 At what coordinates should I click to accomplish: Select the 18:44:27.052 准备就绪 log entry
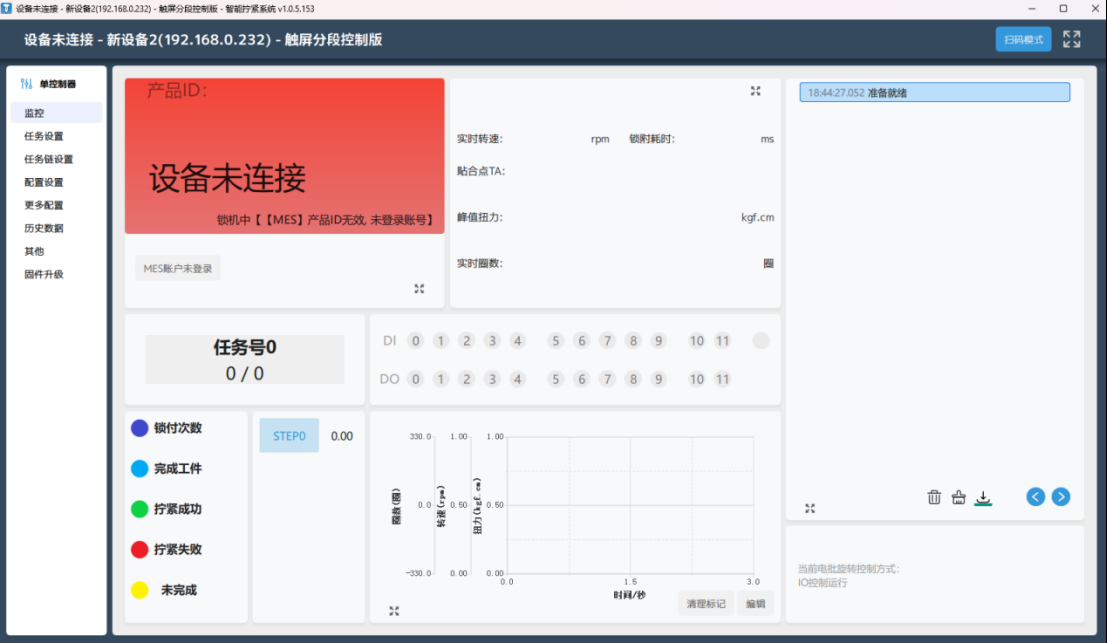(935, 92)
